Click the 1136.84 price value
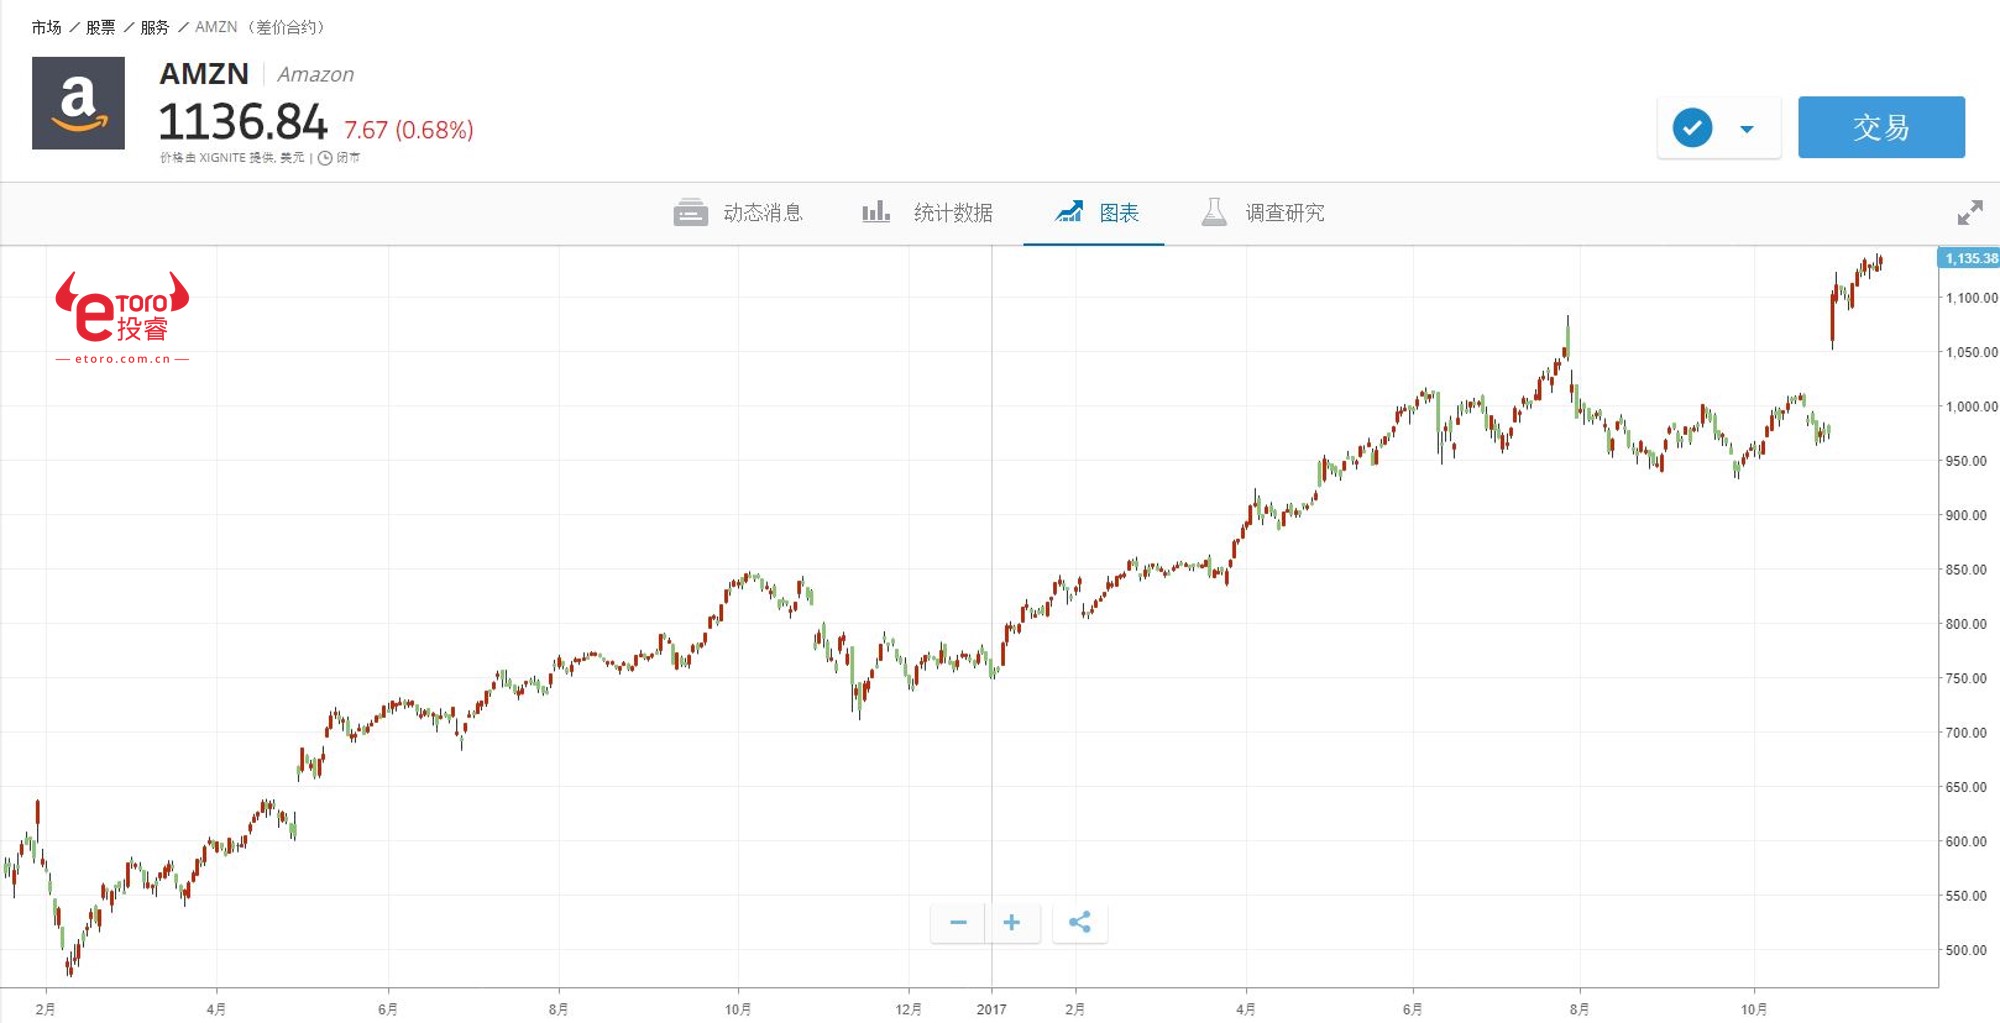The width and height of the screenshot is (2000, 1023). 243,122
